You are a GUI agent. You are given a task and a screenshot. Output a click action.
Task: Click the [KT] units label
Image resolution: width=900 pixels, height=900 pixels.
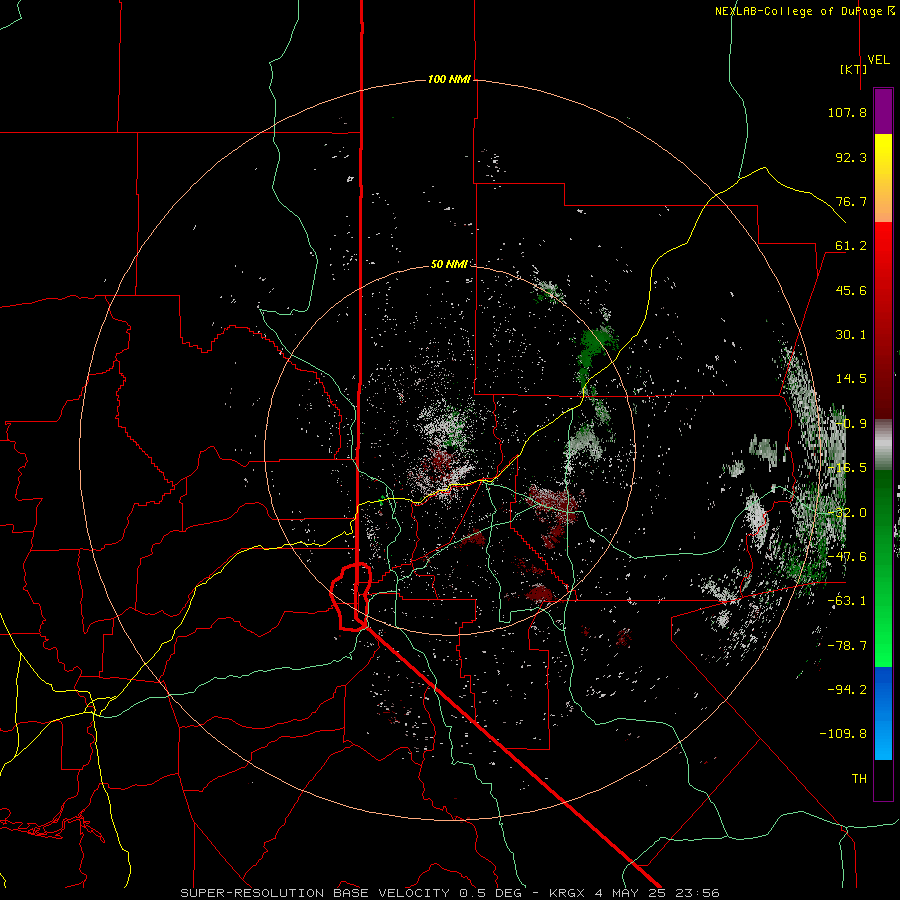pyautogui.click(x=854, y=69)
